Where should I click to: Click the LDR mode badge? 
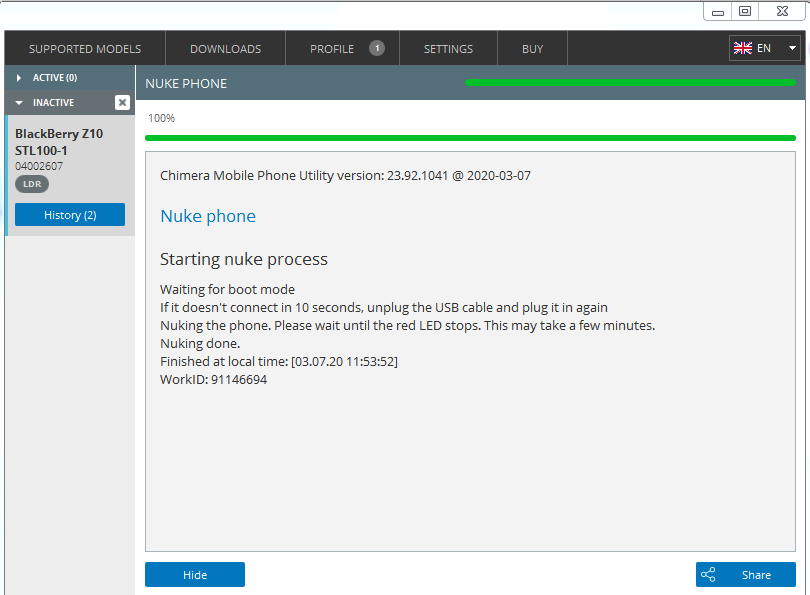point(32,184)
